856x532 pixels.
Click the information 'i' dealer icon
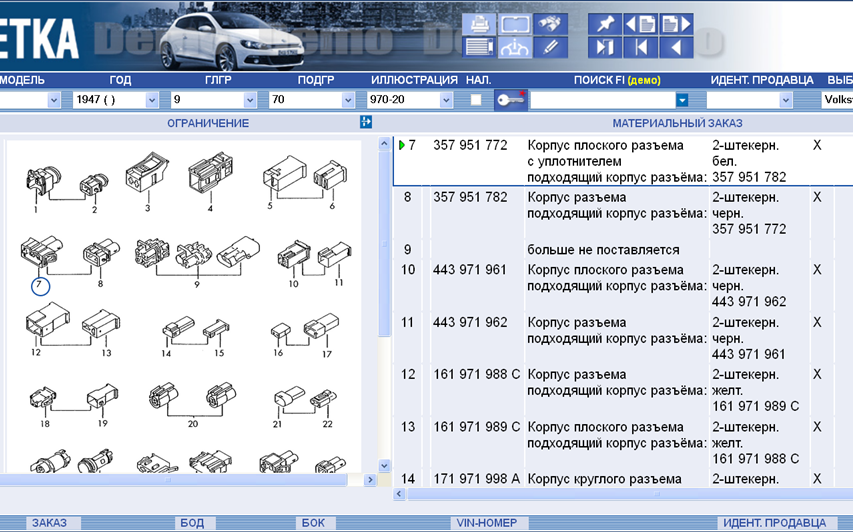[515, 47]
